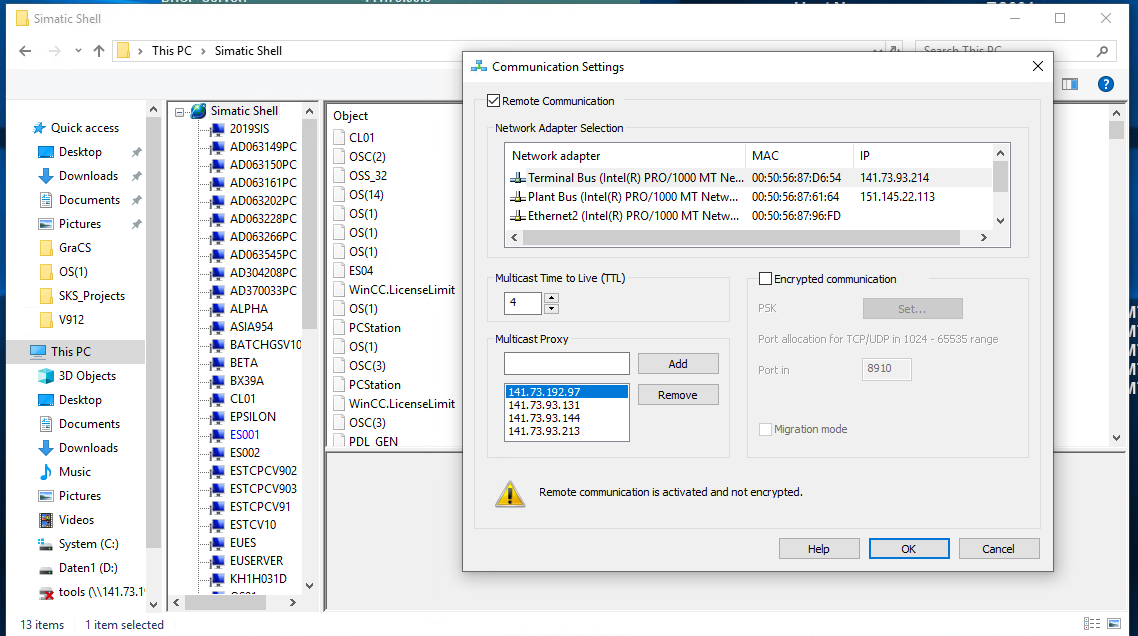Open Help for Communication Settings
The height and width of the screenshot is (636, 1138).
819,549
